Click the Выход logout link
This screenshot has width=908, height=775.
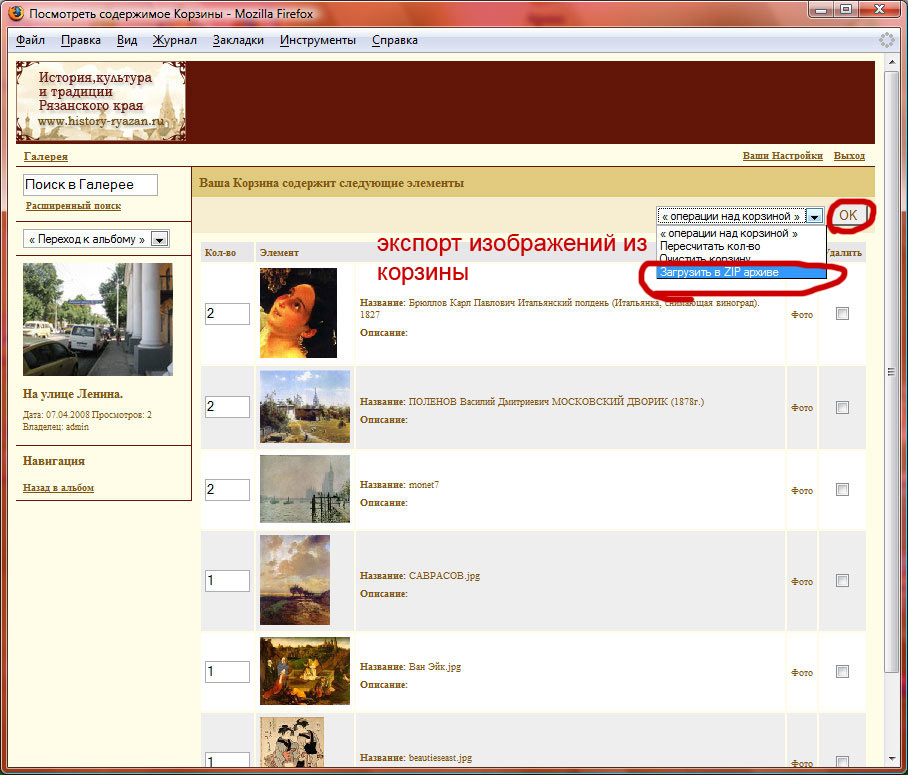(849, 156)
